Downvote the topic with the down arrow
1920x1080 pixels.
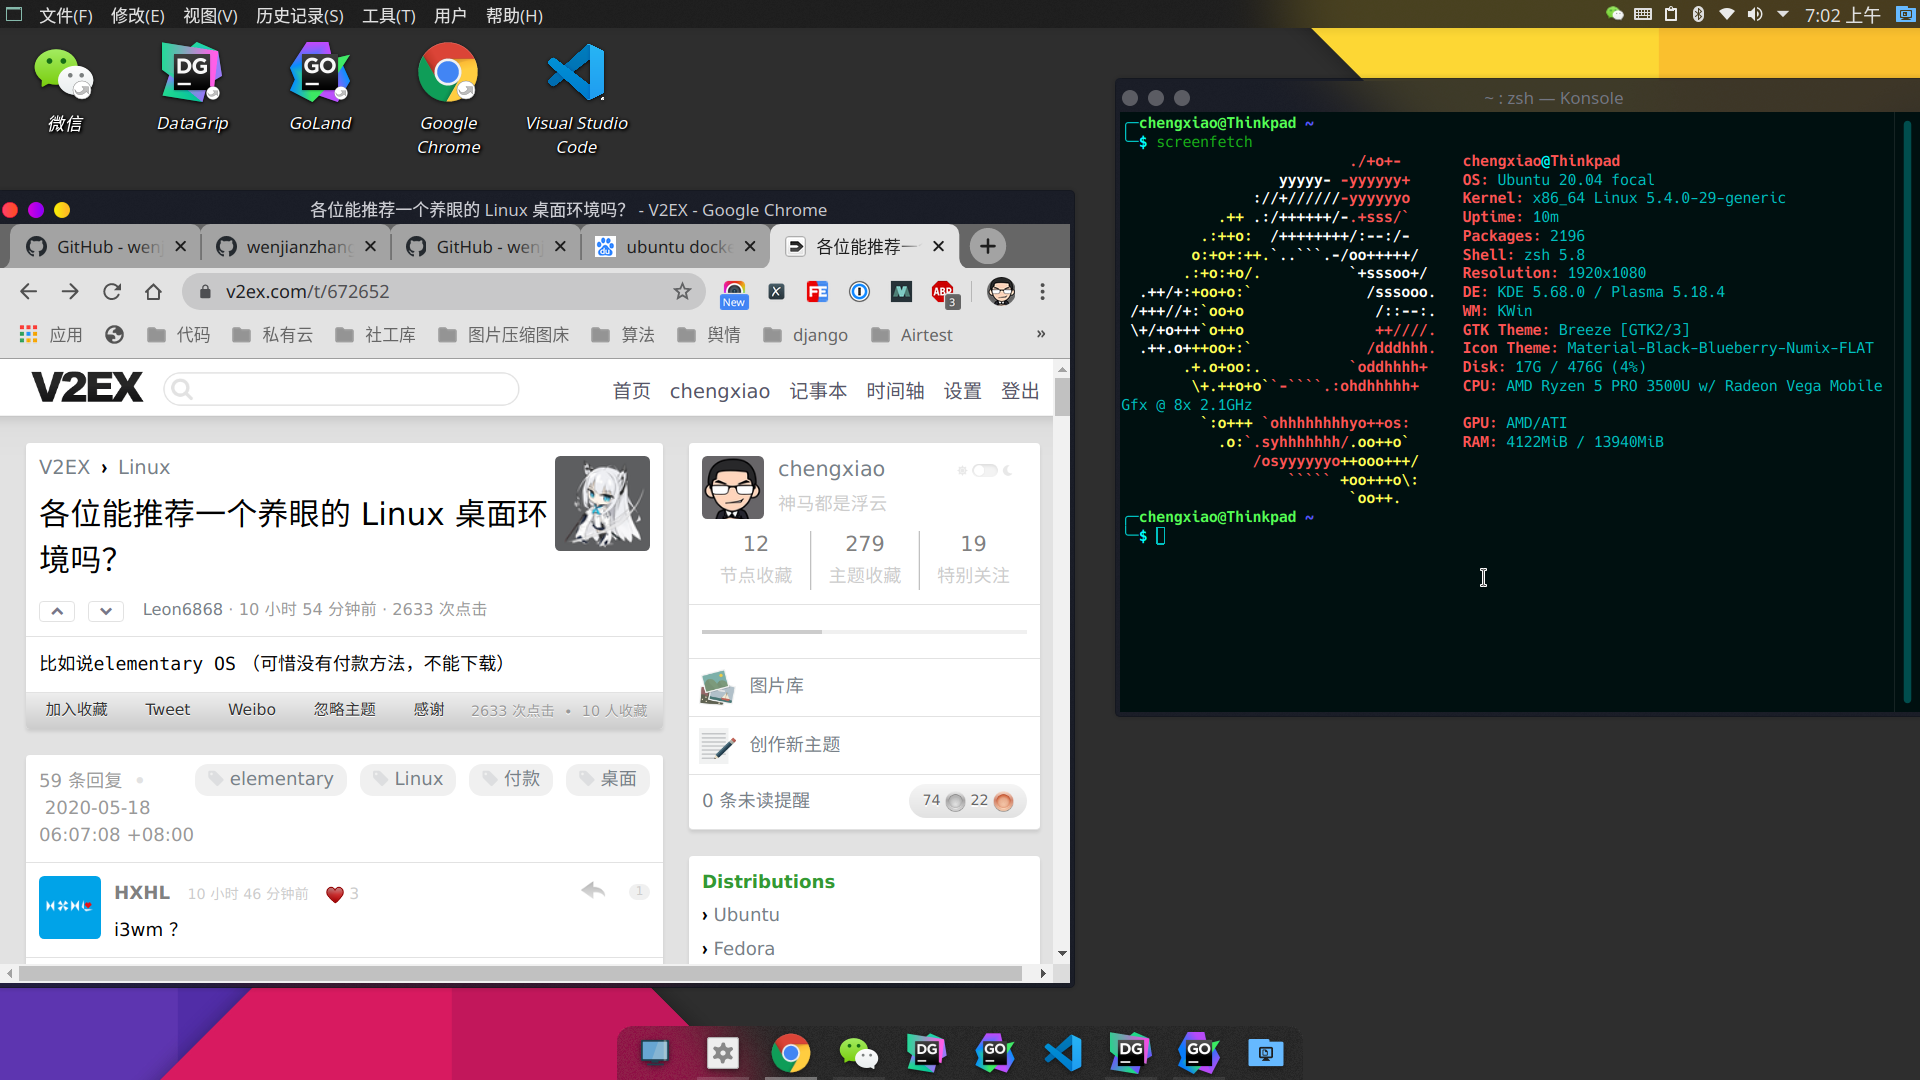(105, 611)
